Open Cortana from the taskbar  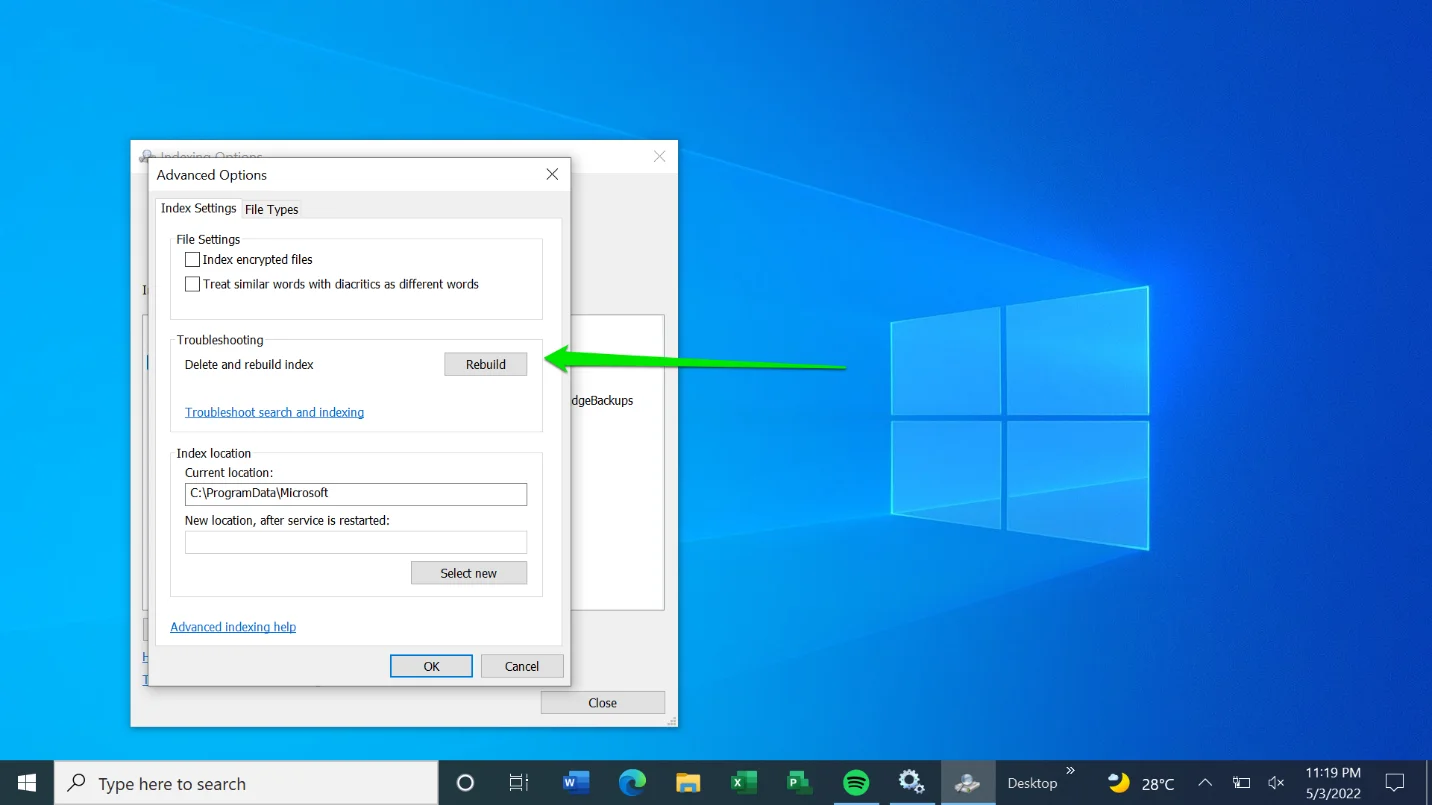click(x=465, y=783)
